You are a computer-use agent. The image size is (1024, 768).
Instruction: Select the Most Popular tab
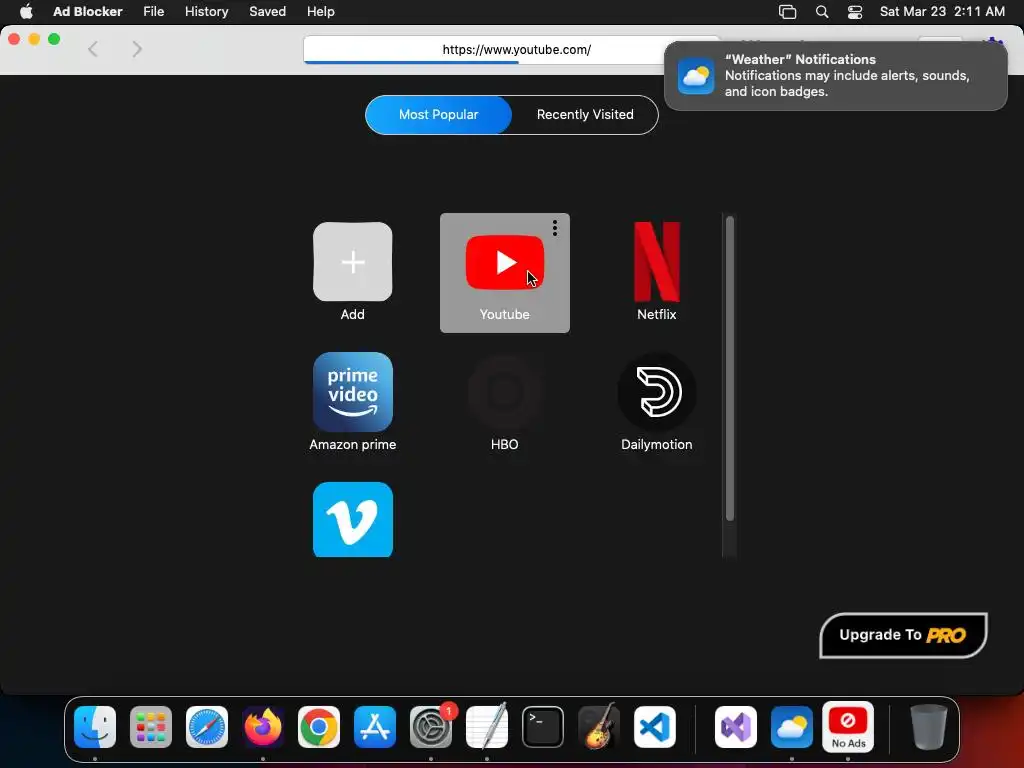click(438, 115)
